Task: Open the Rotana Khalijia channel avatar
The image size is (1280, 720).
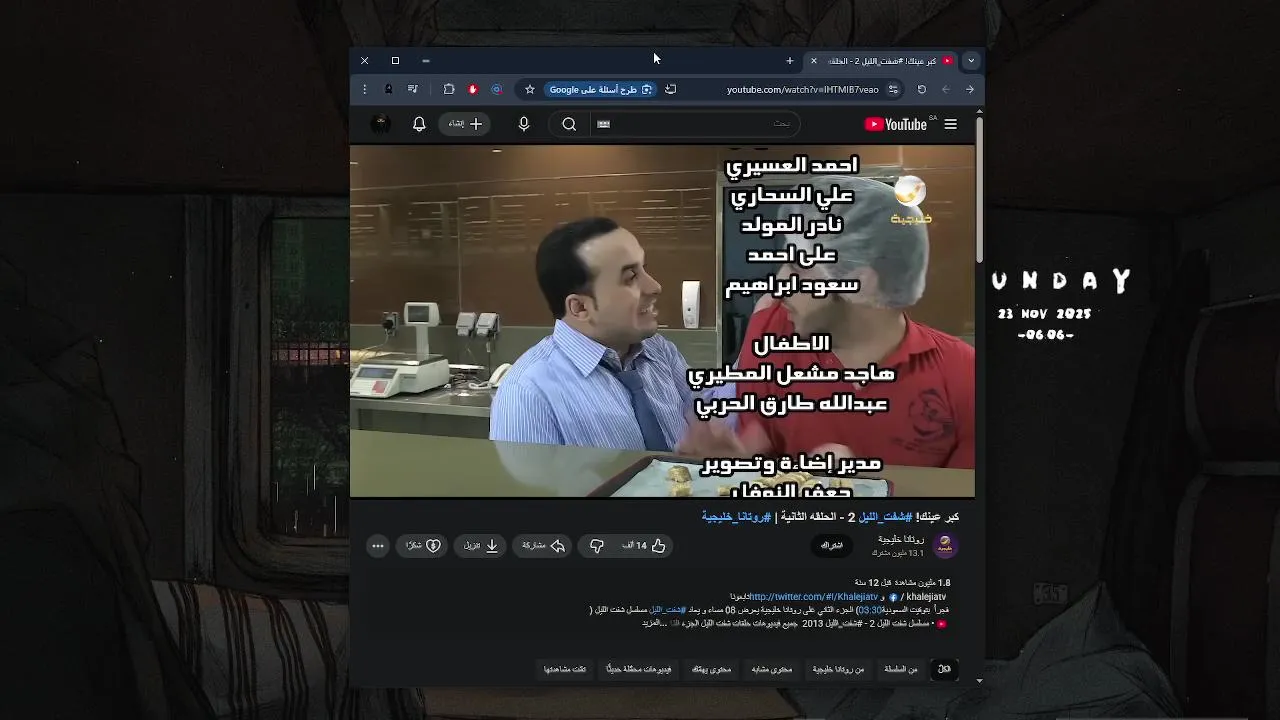Action: (x=945, y=546)
